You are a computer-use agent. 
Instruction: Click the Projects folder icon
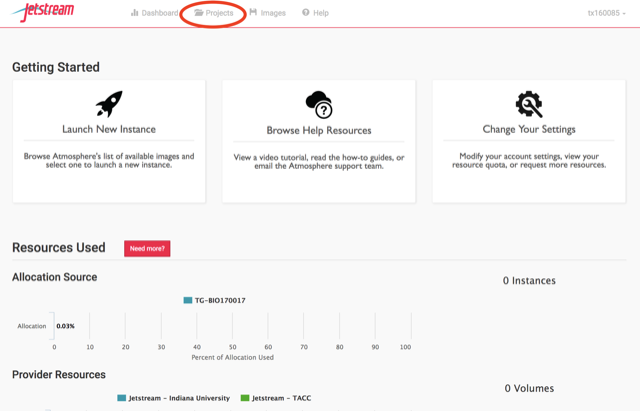click(198, 13)
